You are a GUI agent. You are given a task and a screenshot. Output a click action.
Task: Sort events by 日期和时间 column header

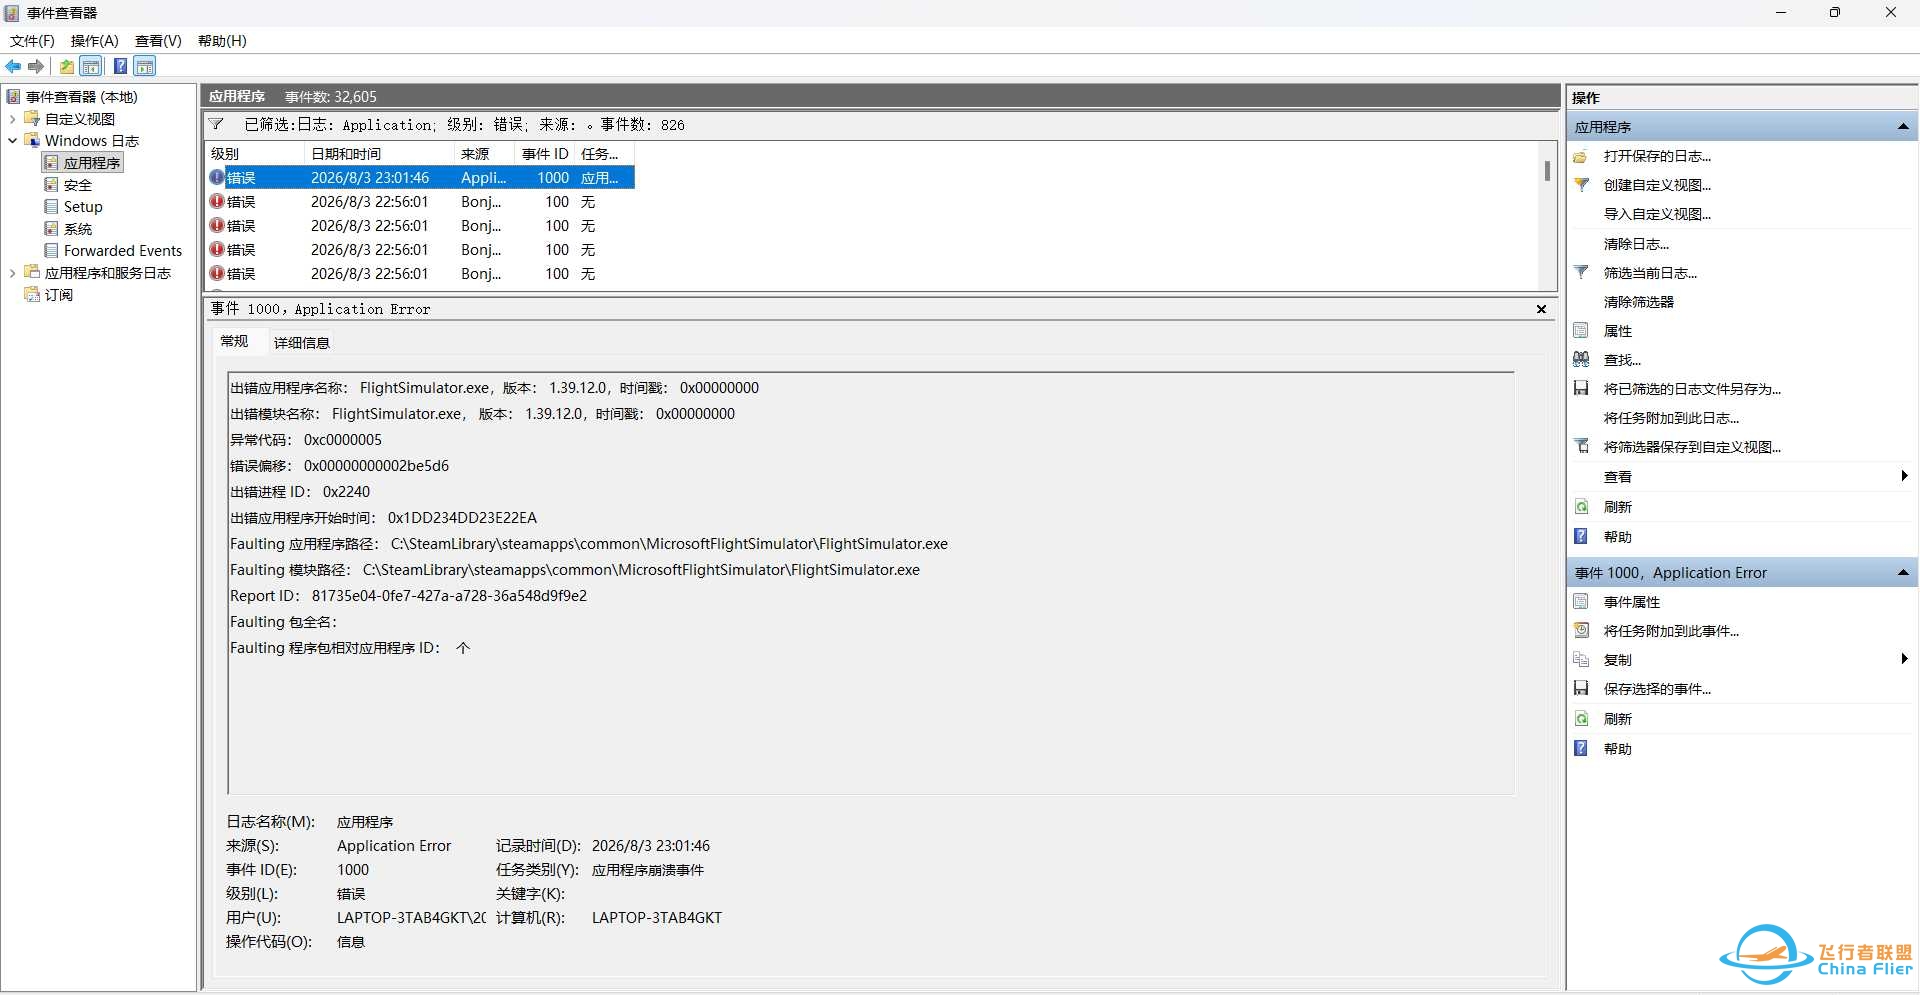[379, 154]
